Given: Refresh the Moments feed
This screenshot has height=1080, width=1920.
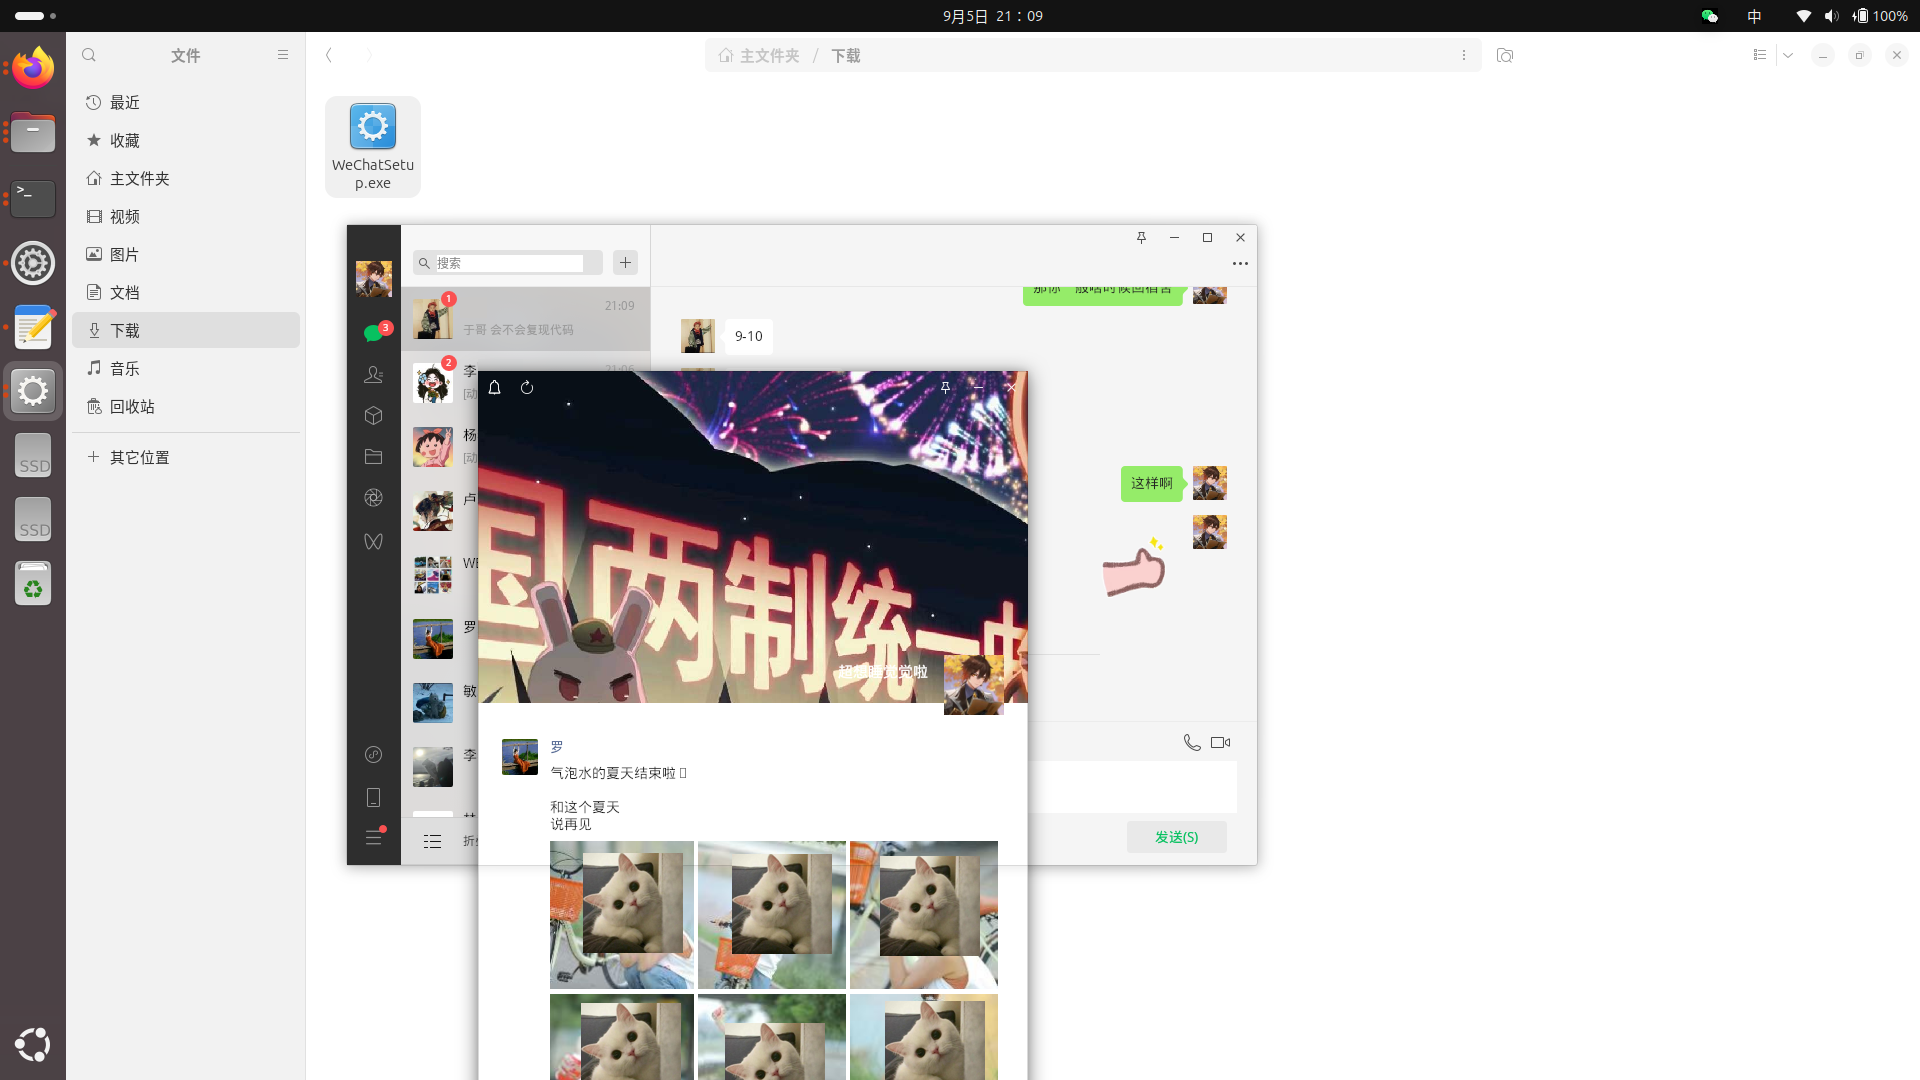Looking at the screenshot, I should coord(527,388).
